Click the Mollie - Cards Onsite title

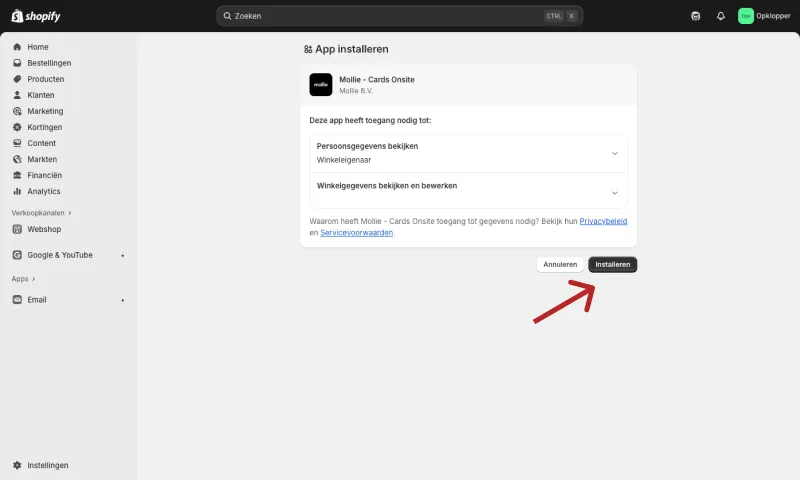(x=377, y=80)
